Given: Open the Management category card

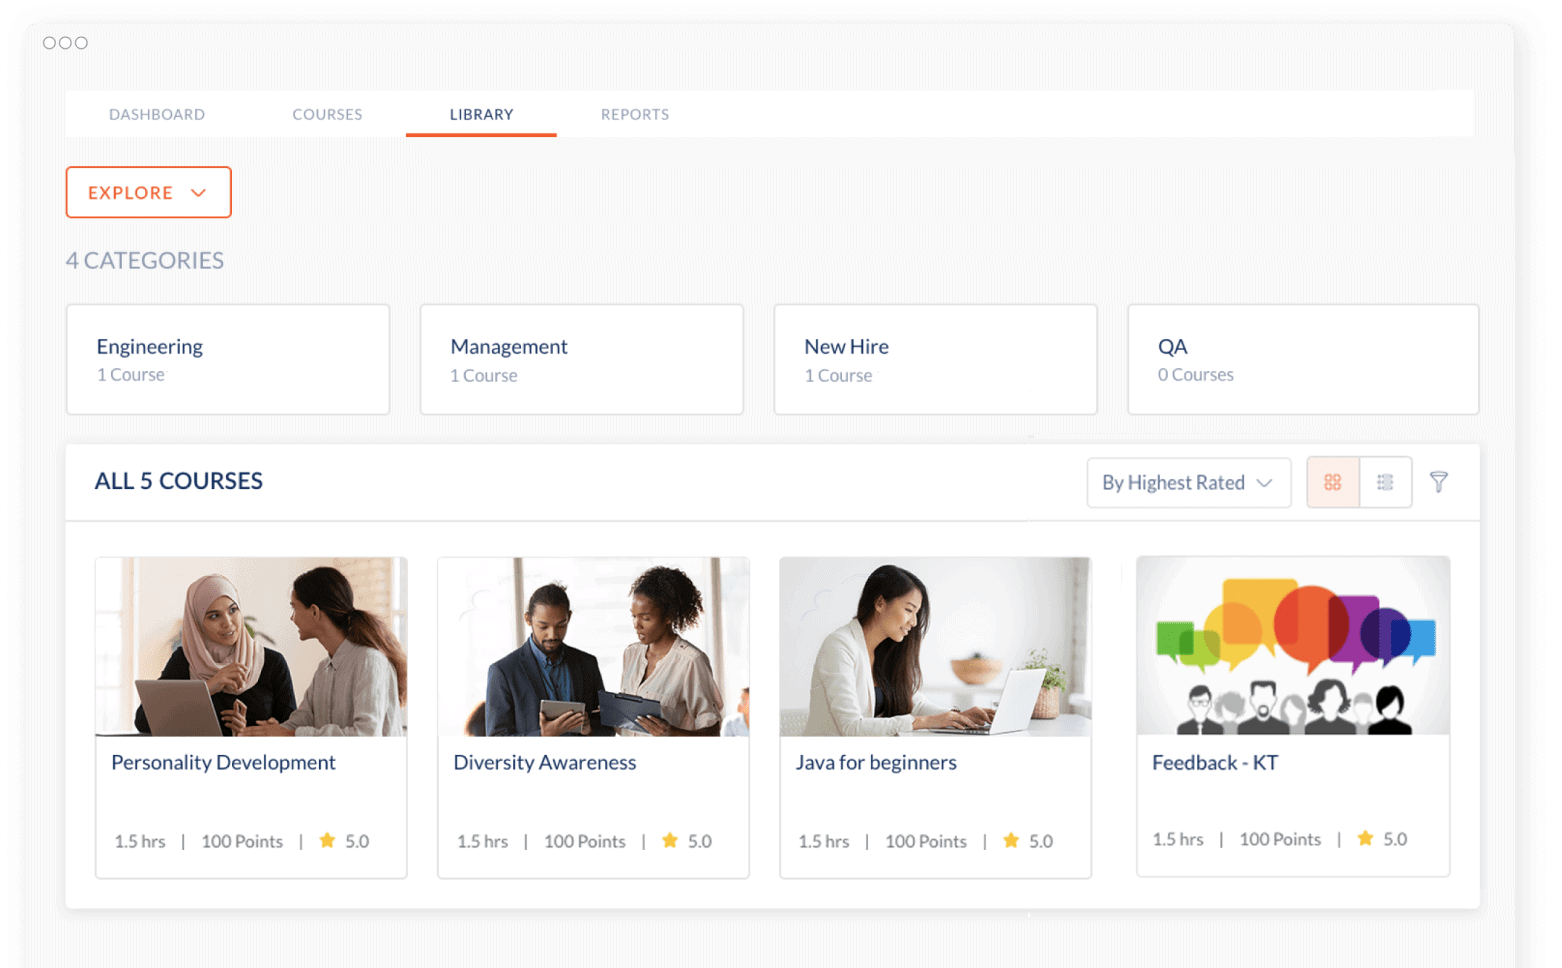Looking at the screenshot, I should pyautogui.click(x=582, y=359).
